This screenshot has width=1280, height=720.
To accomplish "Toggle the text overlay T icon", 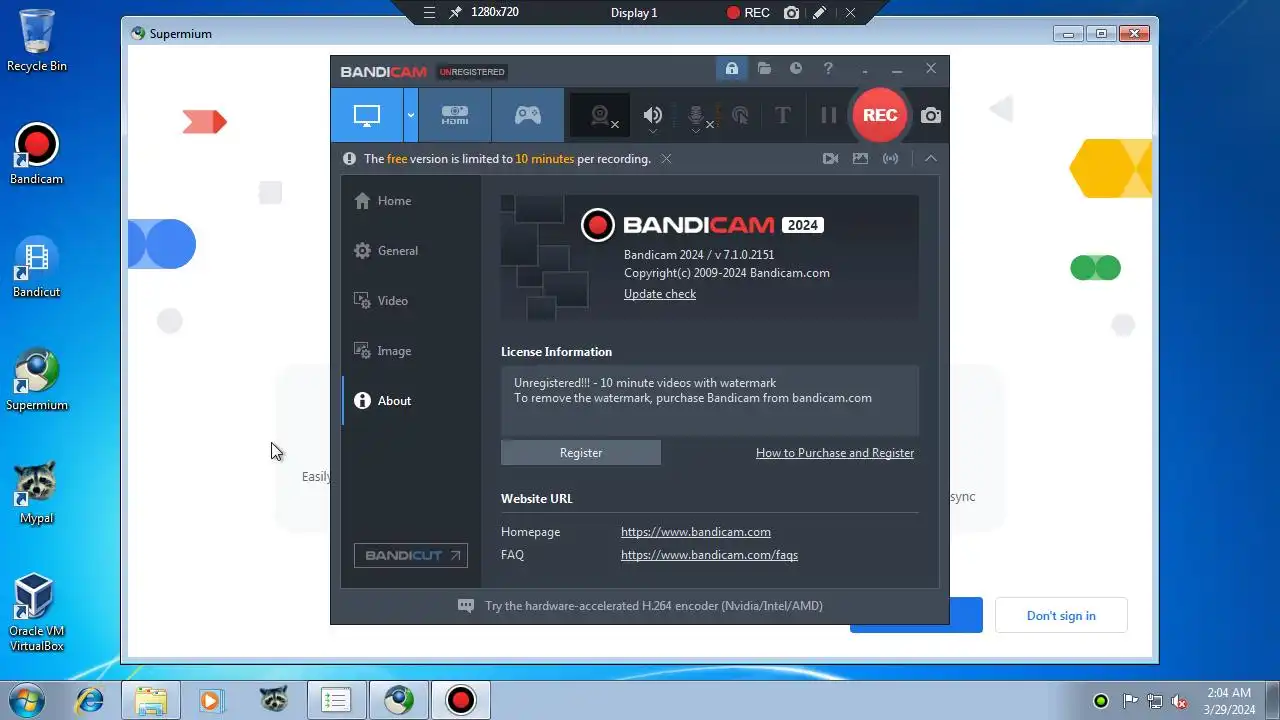I will pos(783,115).
